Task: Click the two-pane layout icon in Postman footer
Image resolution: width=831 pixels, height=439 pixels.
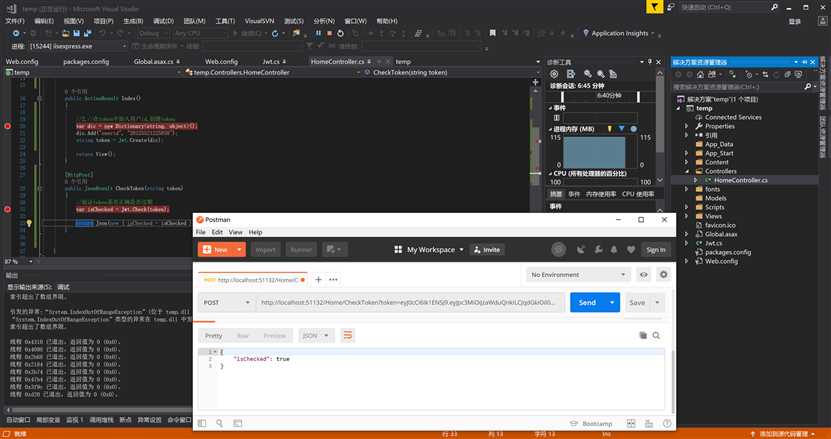Action: (x=631, y=423)
